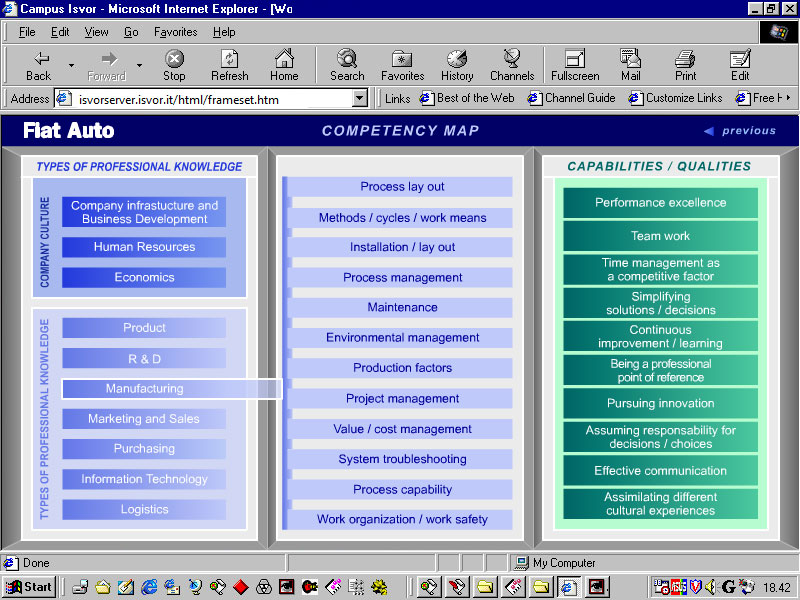Open Process capability competency

402,490
